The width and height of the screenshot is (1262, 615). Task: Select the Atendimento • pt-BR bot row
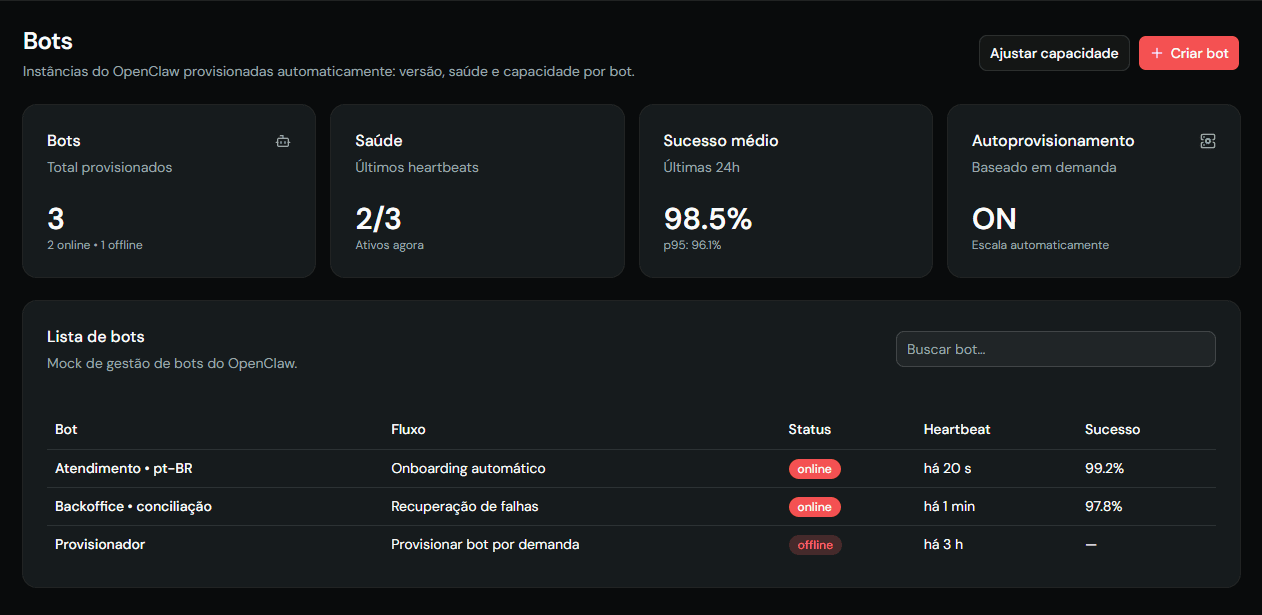point(631,468)
